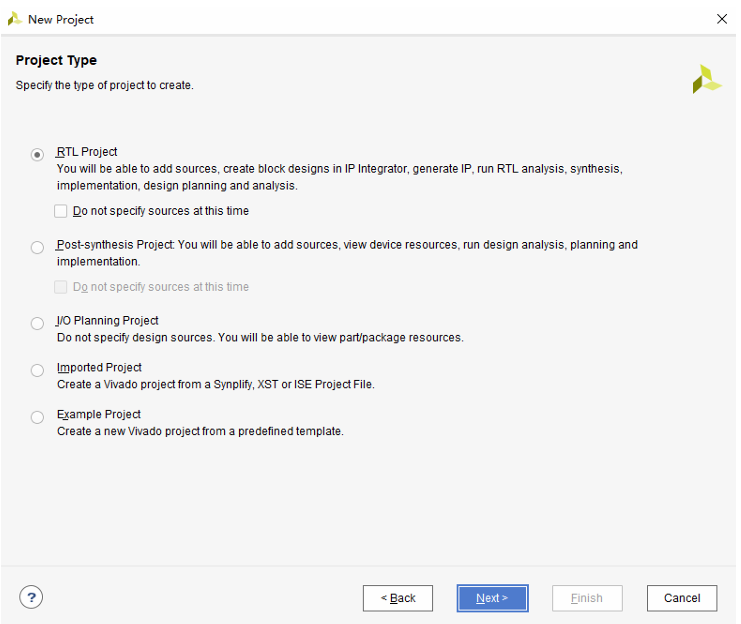Select the RTL Project radio button

point(37,155)
